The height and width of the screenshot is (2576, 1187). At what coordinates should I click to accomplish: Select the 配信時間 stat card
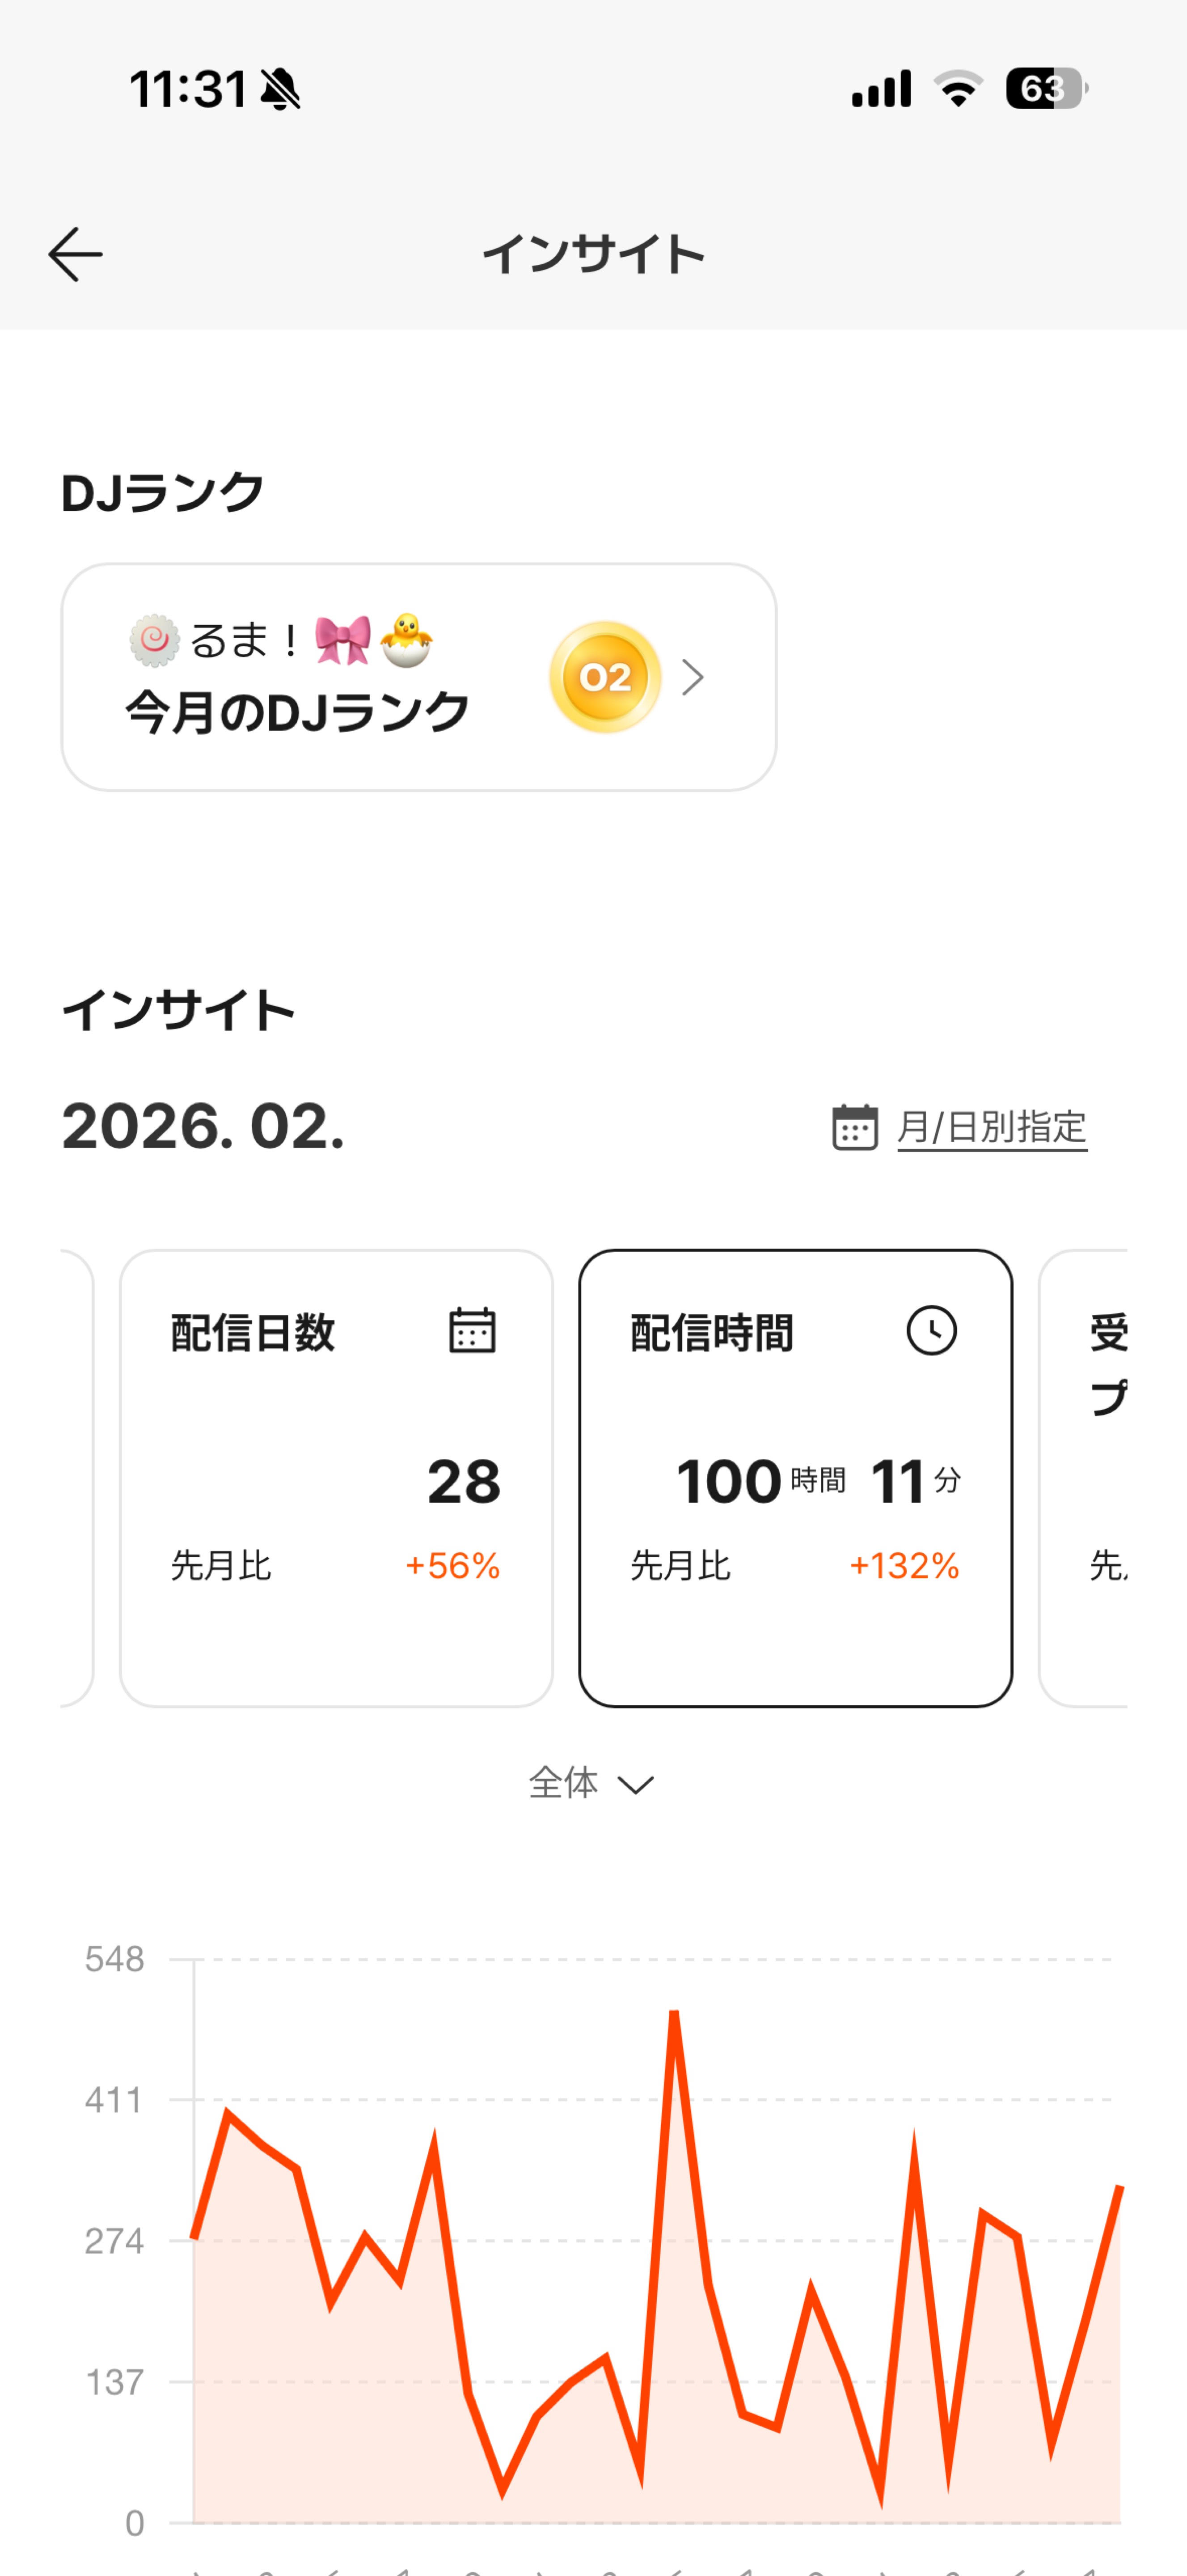pos(795,1477)
